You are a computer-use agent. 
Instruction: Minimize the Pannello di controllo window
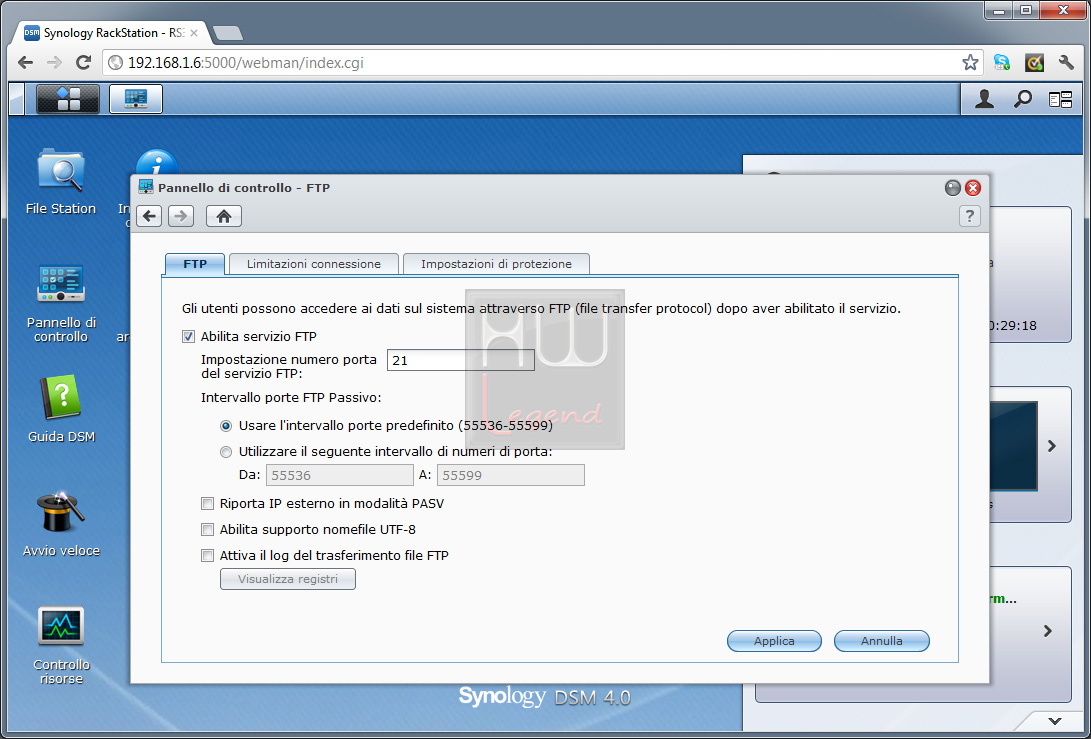(x=953, y=188)
